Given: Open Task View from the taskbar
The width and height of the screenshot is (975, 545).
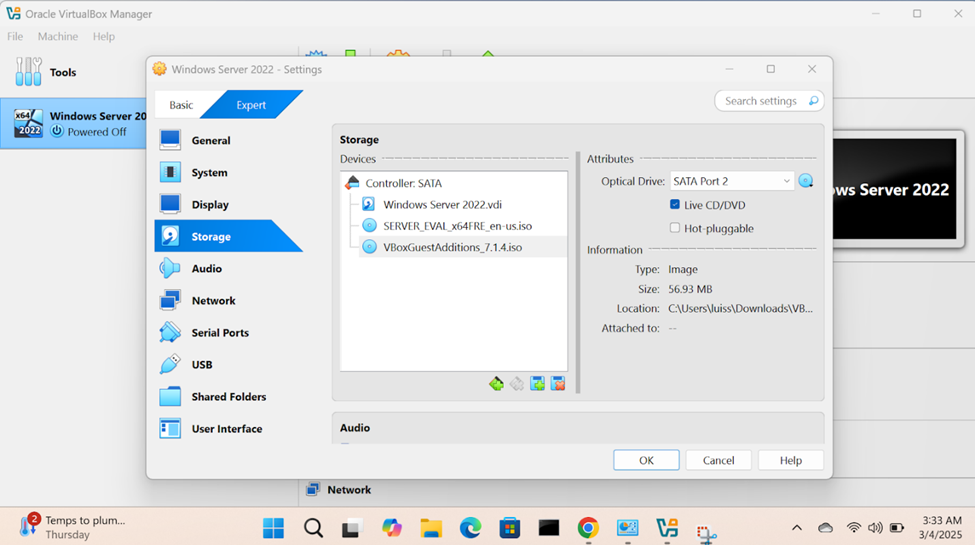Looking at the screenshot, I should 353,528.
